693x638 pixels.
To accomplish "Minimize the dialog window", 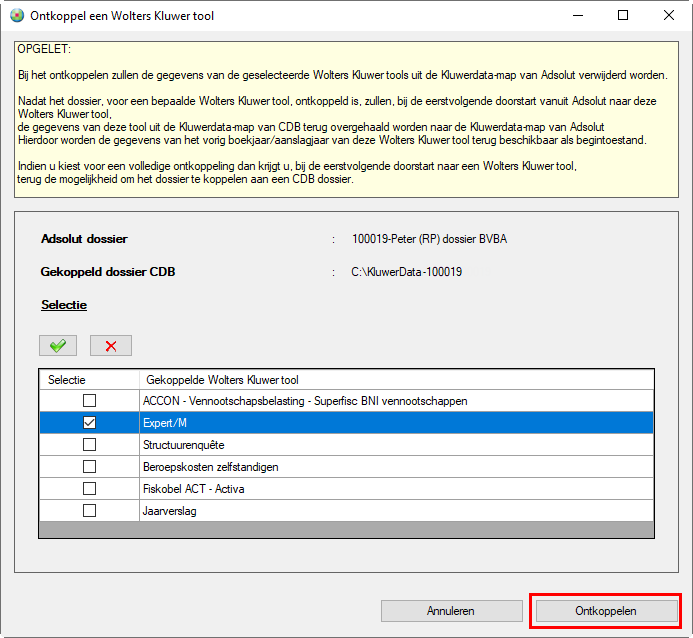I will [x=577, y=16].
